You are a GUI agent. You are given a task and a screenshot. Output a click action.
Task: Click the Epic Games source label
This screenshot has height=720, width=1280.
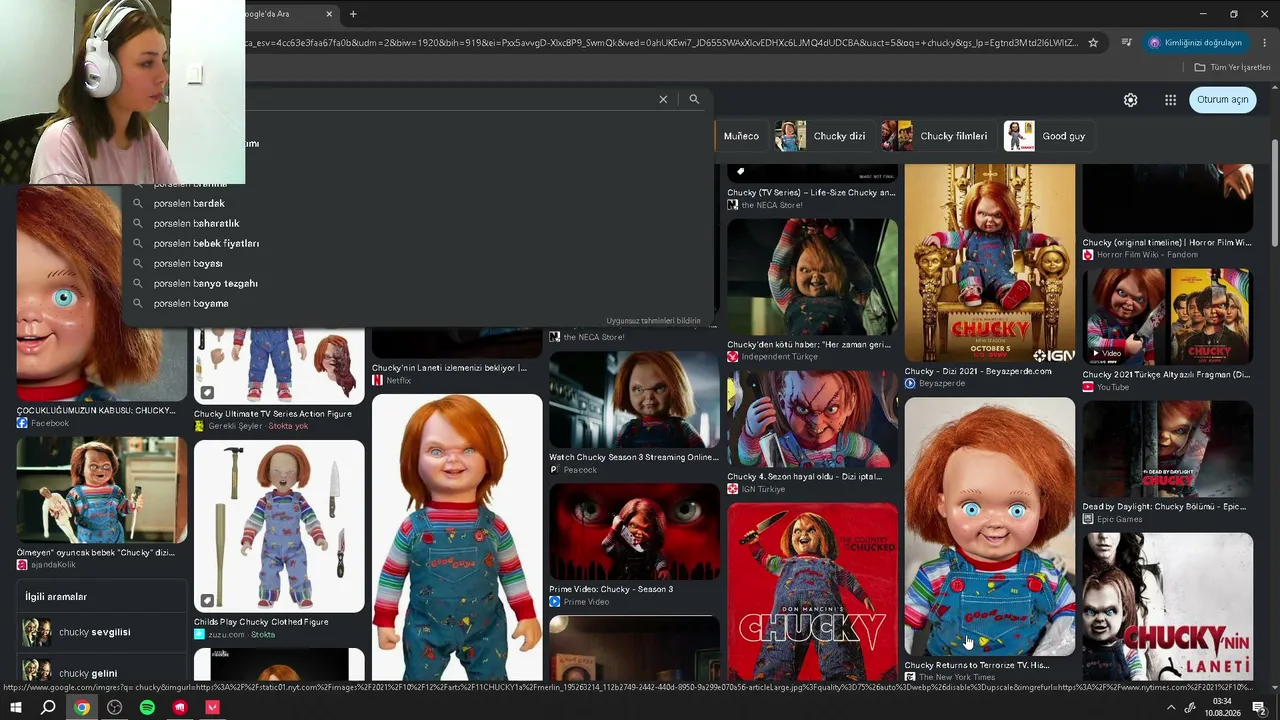1119,519
